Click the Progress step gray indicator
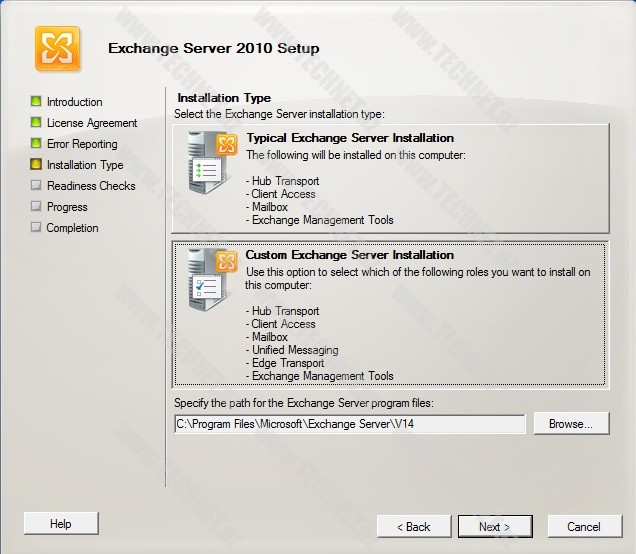The image size is (636, 554). [36, 207]
